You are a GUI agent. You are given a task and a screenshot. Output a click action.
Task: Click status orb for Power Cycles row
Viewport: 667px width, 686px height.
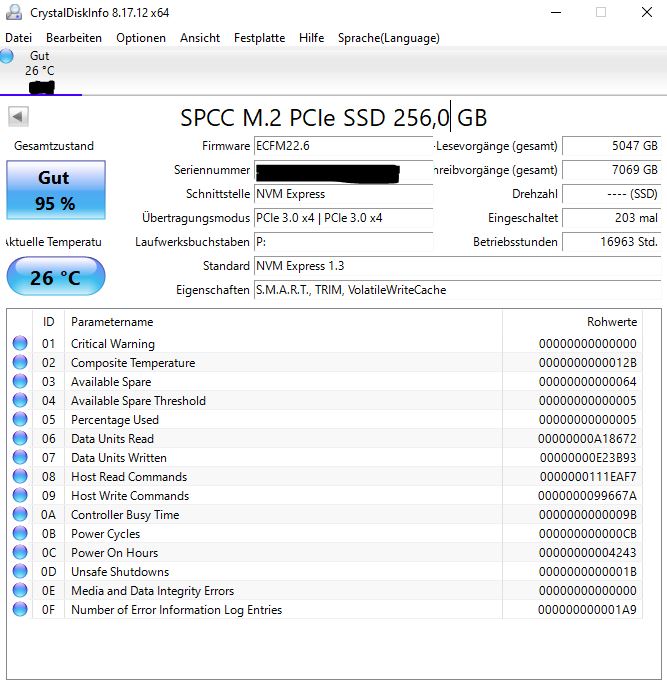[20, 533]
